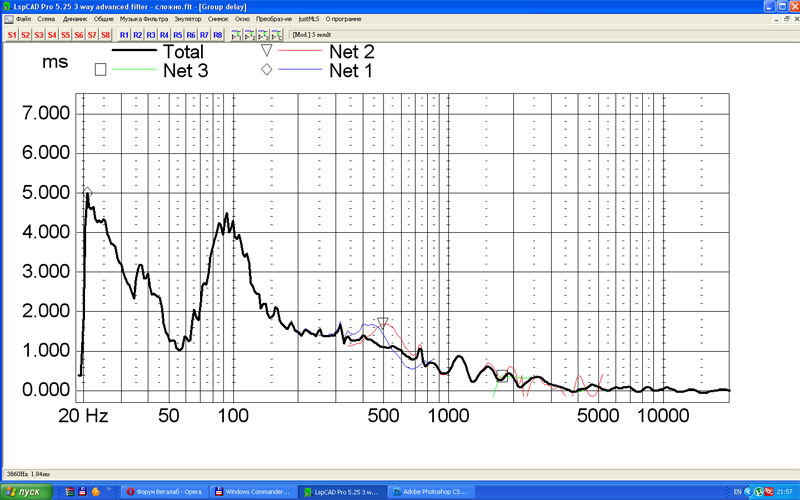Image resolution: width=800 pixels, height=500 pixels.
Task: Select the network C filter icon
Action: 276,35
